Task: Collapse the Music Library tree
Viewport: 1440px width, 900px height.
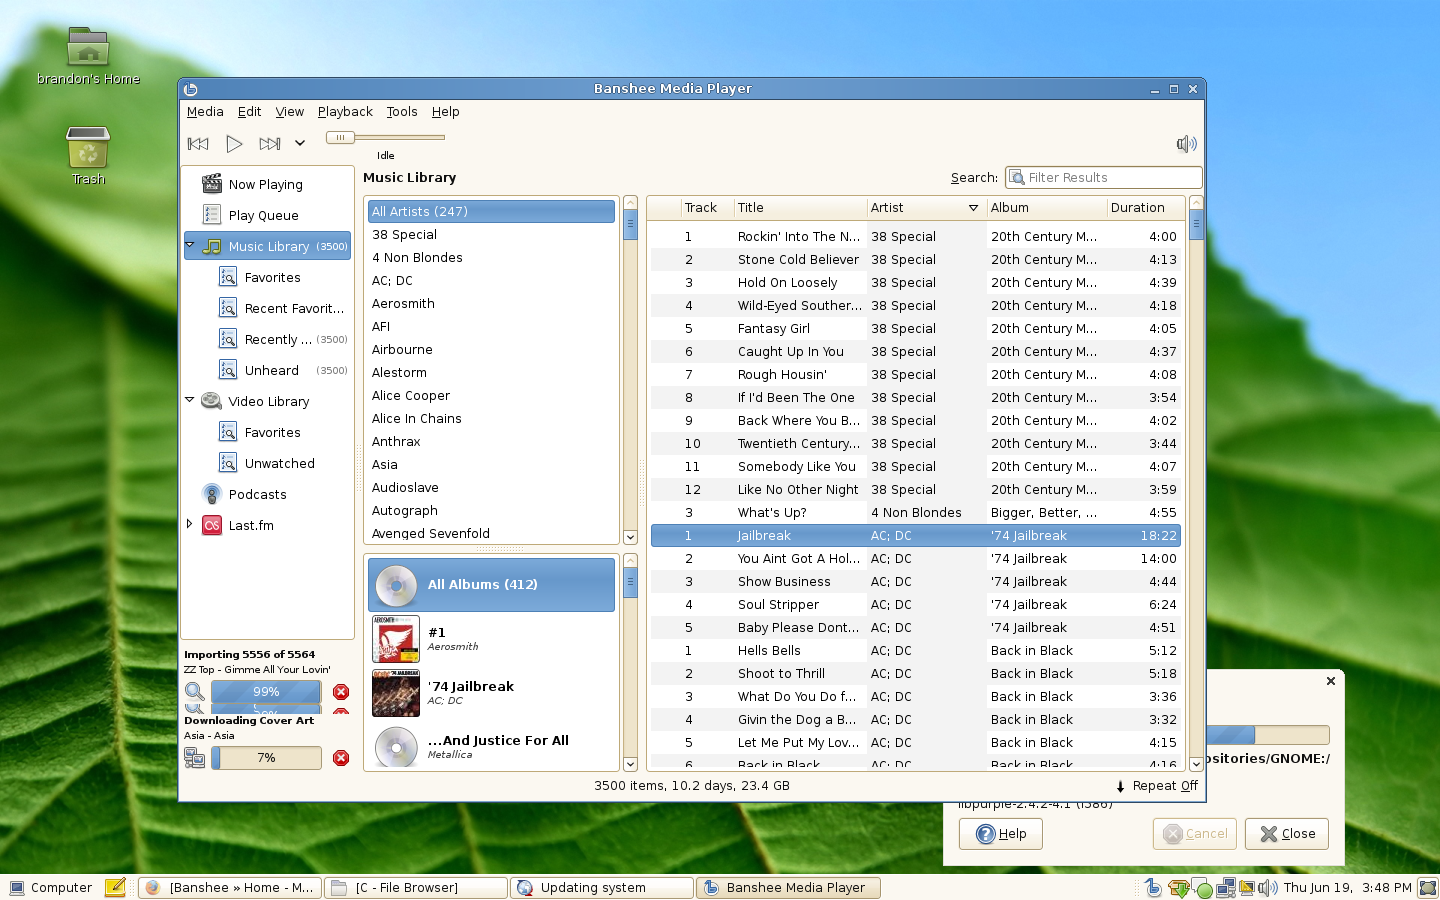Action: [190, 245]
